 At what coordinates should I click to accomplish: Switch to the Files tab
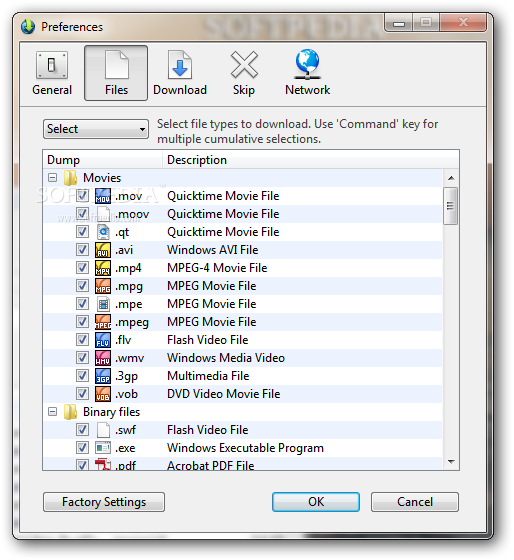(116, 73)
